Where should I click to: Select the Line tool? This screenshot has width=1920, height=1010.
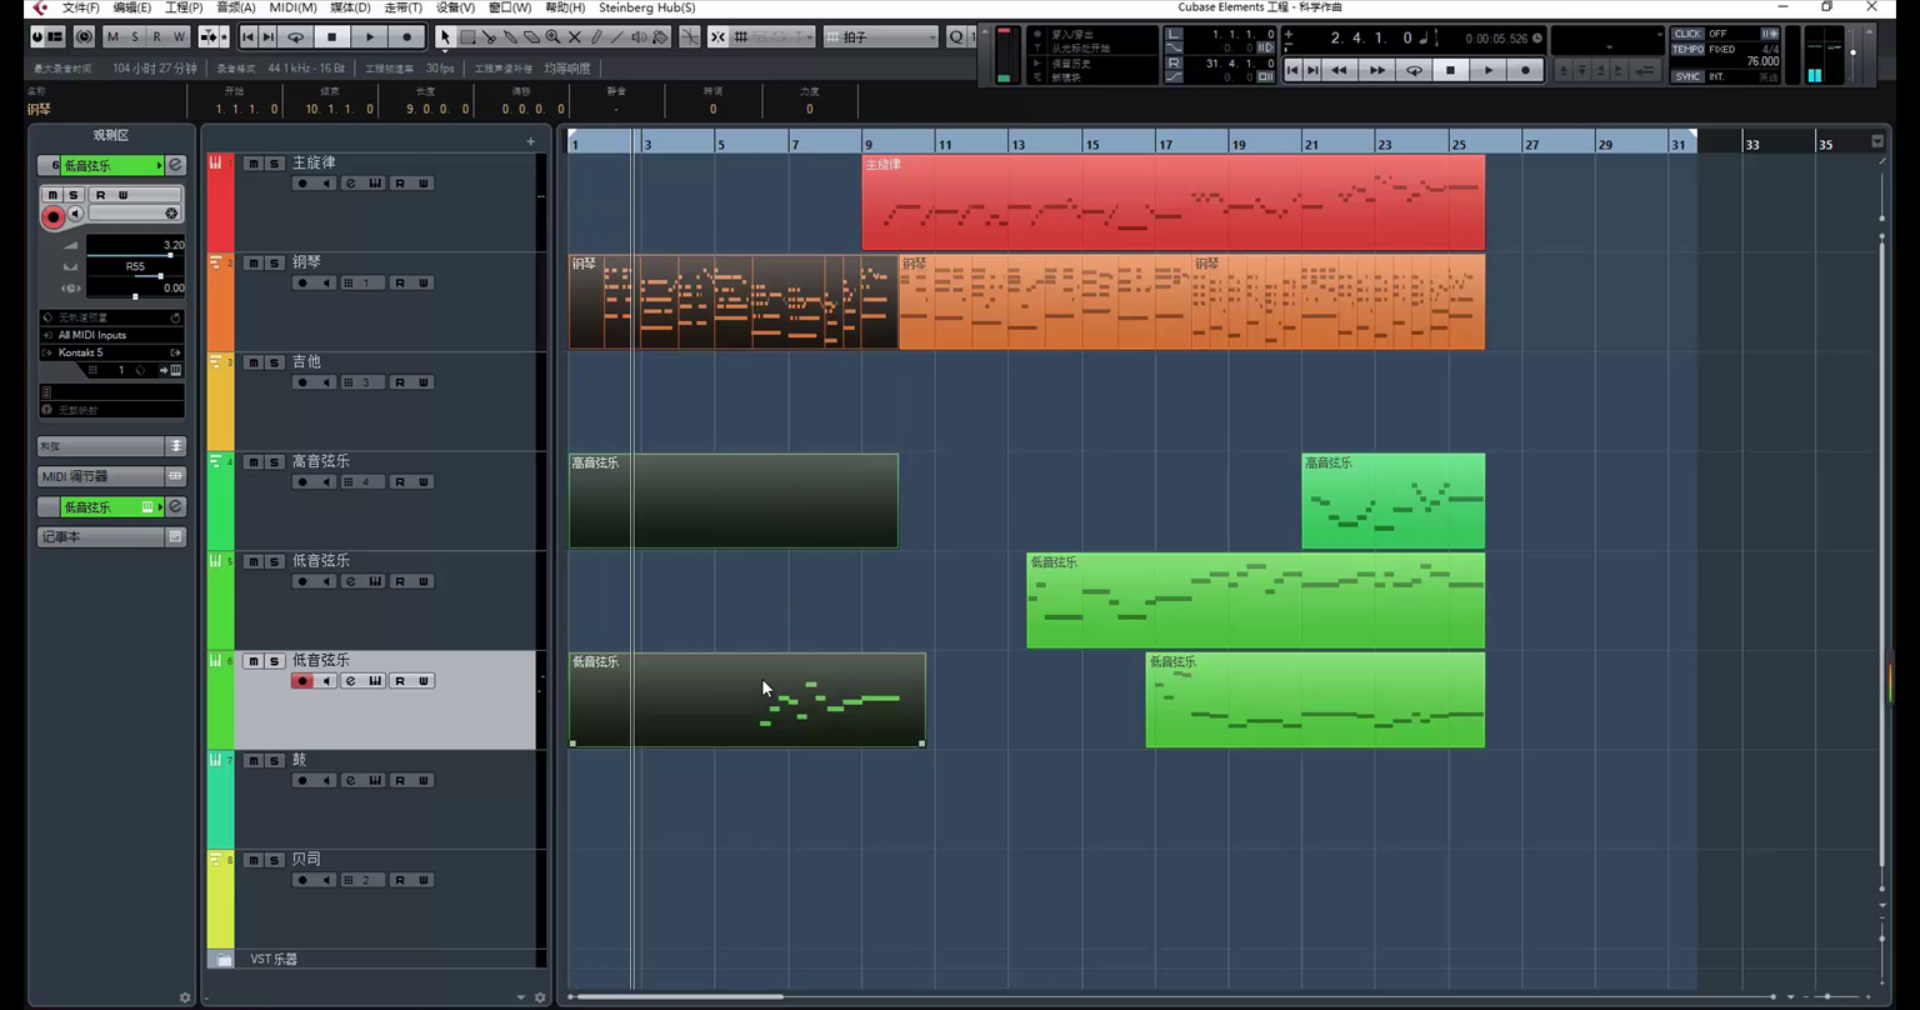tap(617, 37)
